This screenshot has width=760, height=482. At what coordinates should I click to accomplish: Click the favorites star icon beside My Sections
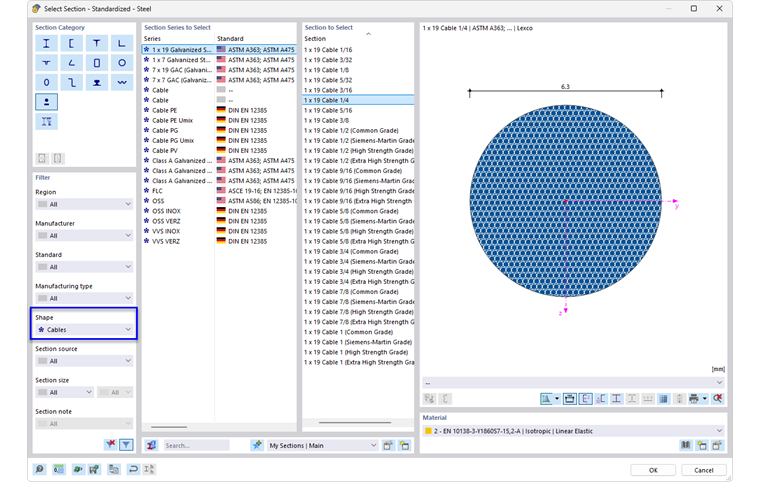coord(257,445)
